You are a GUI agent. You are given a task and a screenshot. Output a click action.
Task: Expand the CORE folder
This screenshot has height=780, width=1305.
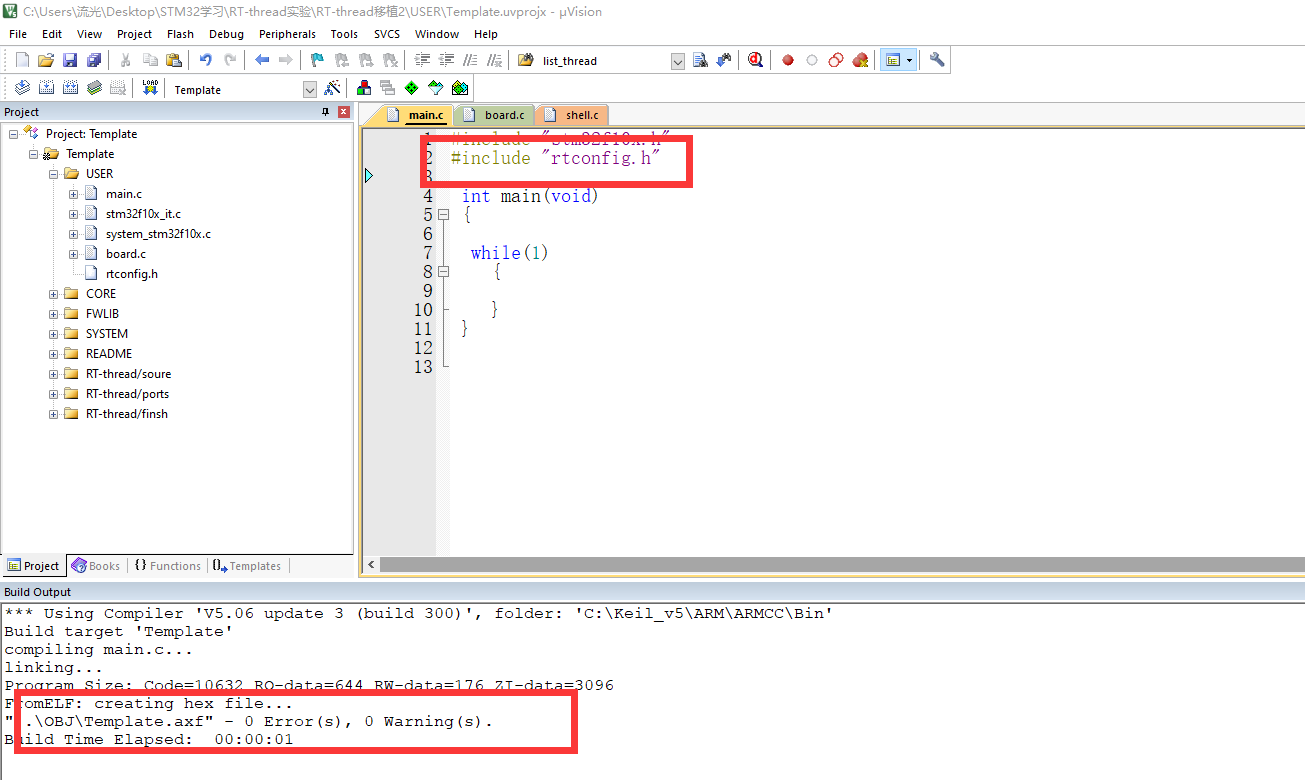pyautogui.click(x=54, y=294)
